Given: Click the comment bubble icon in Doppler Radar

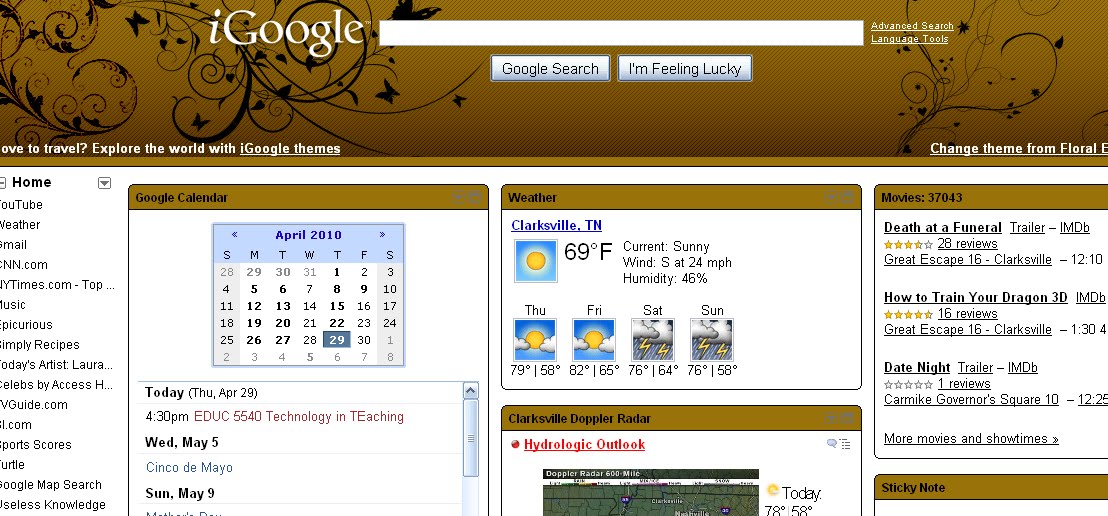Looking at the screenshot, I should (x=832, y=444).
